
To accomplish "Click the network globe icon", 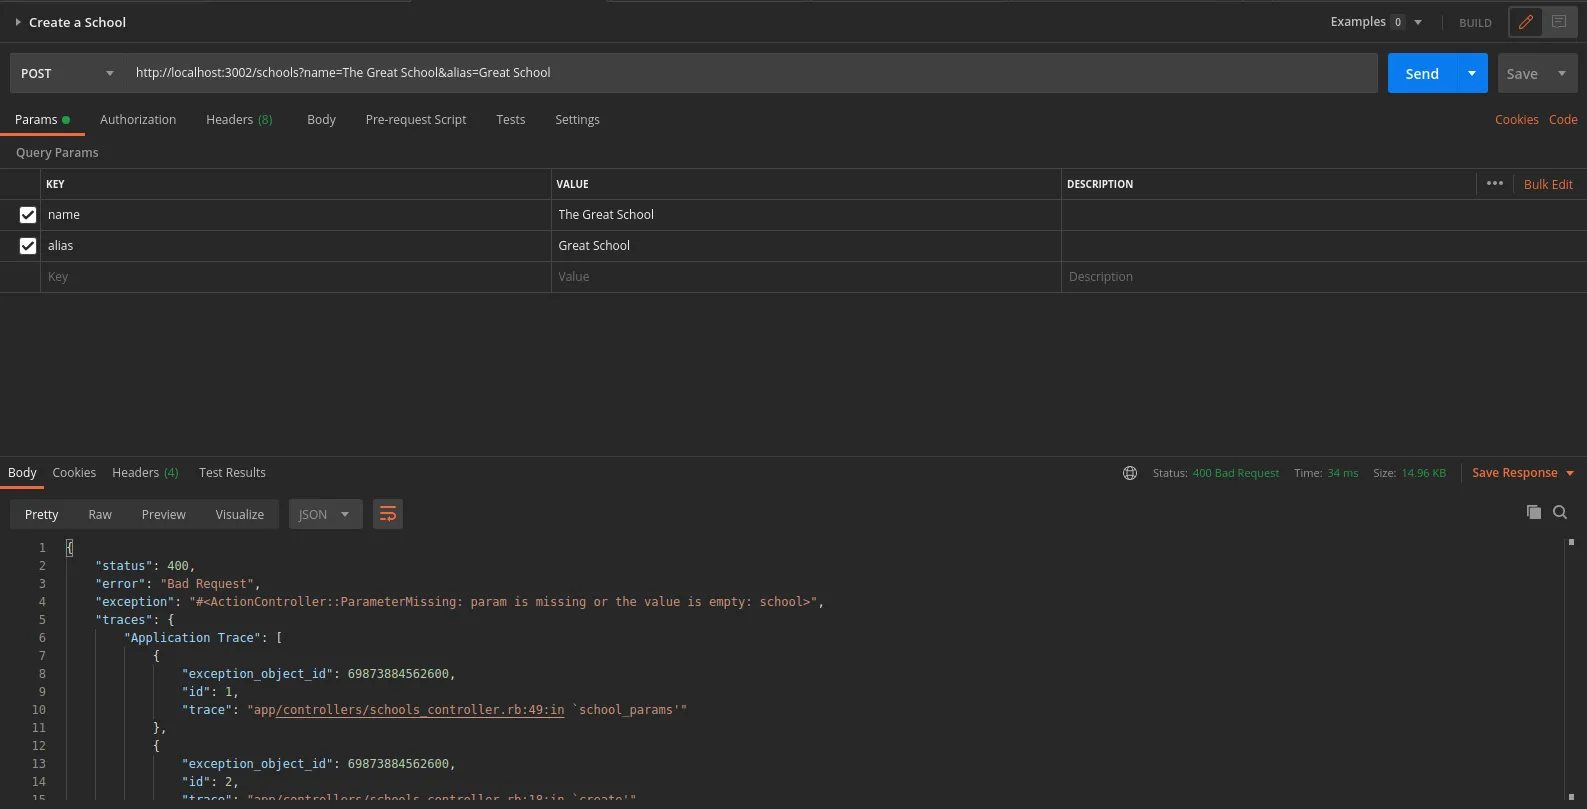I will [x=1130, y=473].
